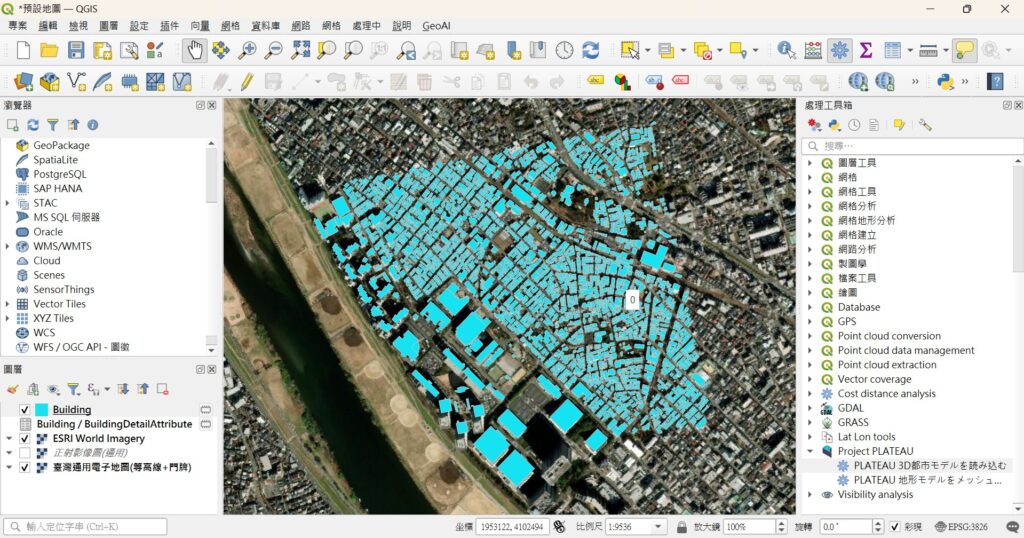Select the Pan Map hand tool
1024x538 pixels.
(195, 50)
